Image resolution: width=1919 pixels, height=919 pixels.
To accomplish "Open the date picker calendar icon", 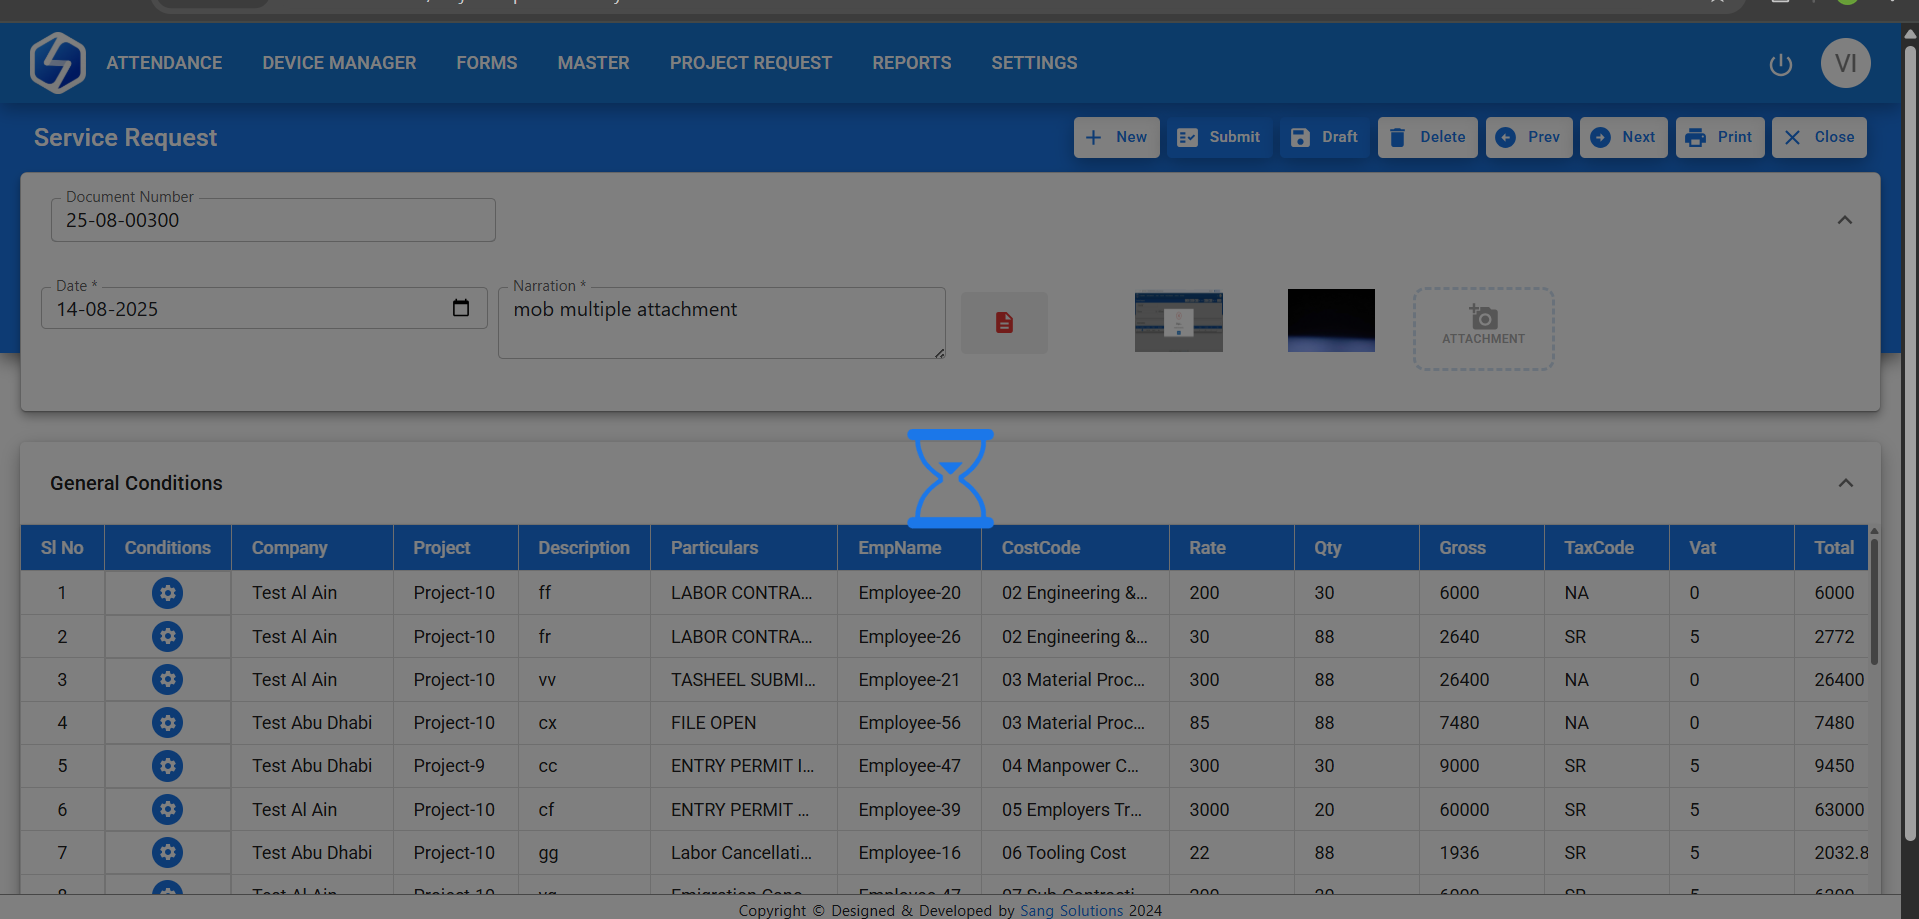I will (x=461, y=308).
